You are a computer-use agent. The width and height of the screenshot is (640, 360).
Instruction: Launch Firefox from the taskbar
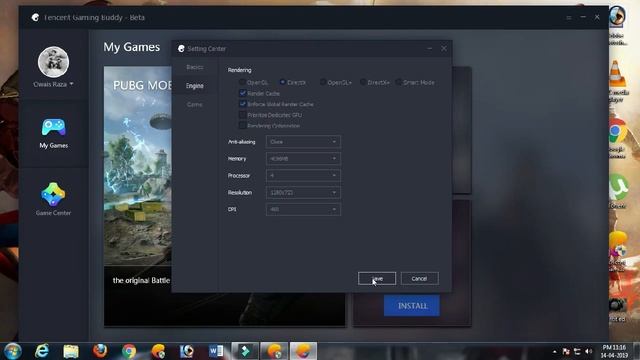[x=100, y=351]
